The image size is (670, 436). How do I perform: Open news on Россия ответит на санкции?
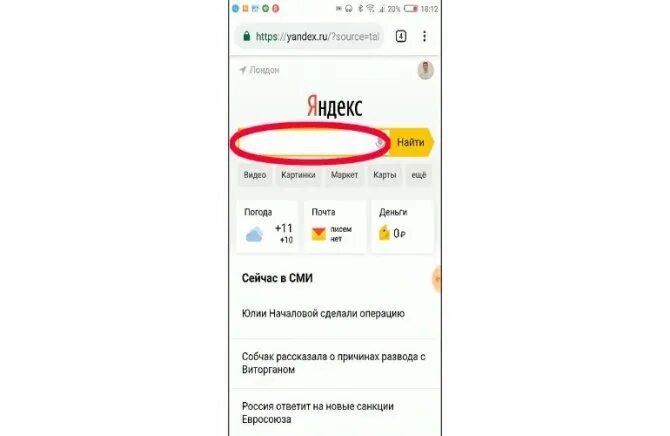coord(317,412)
